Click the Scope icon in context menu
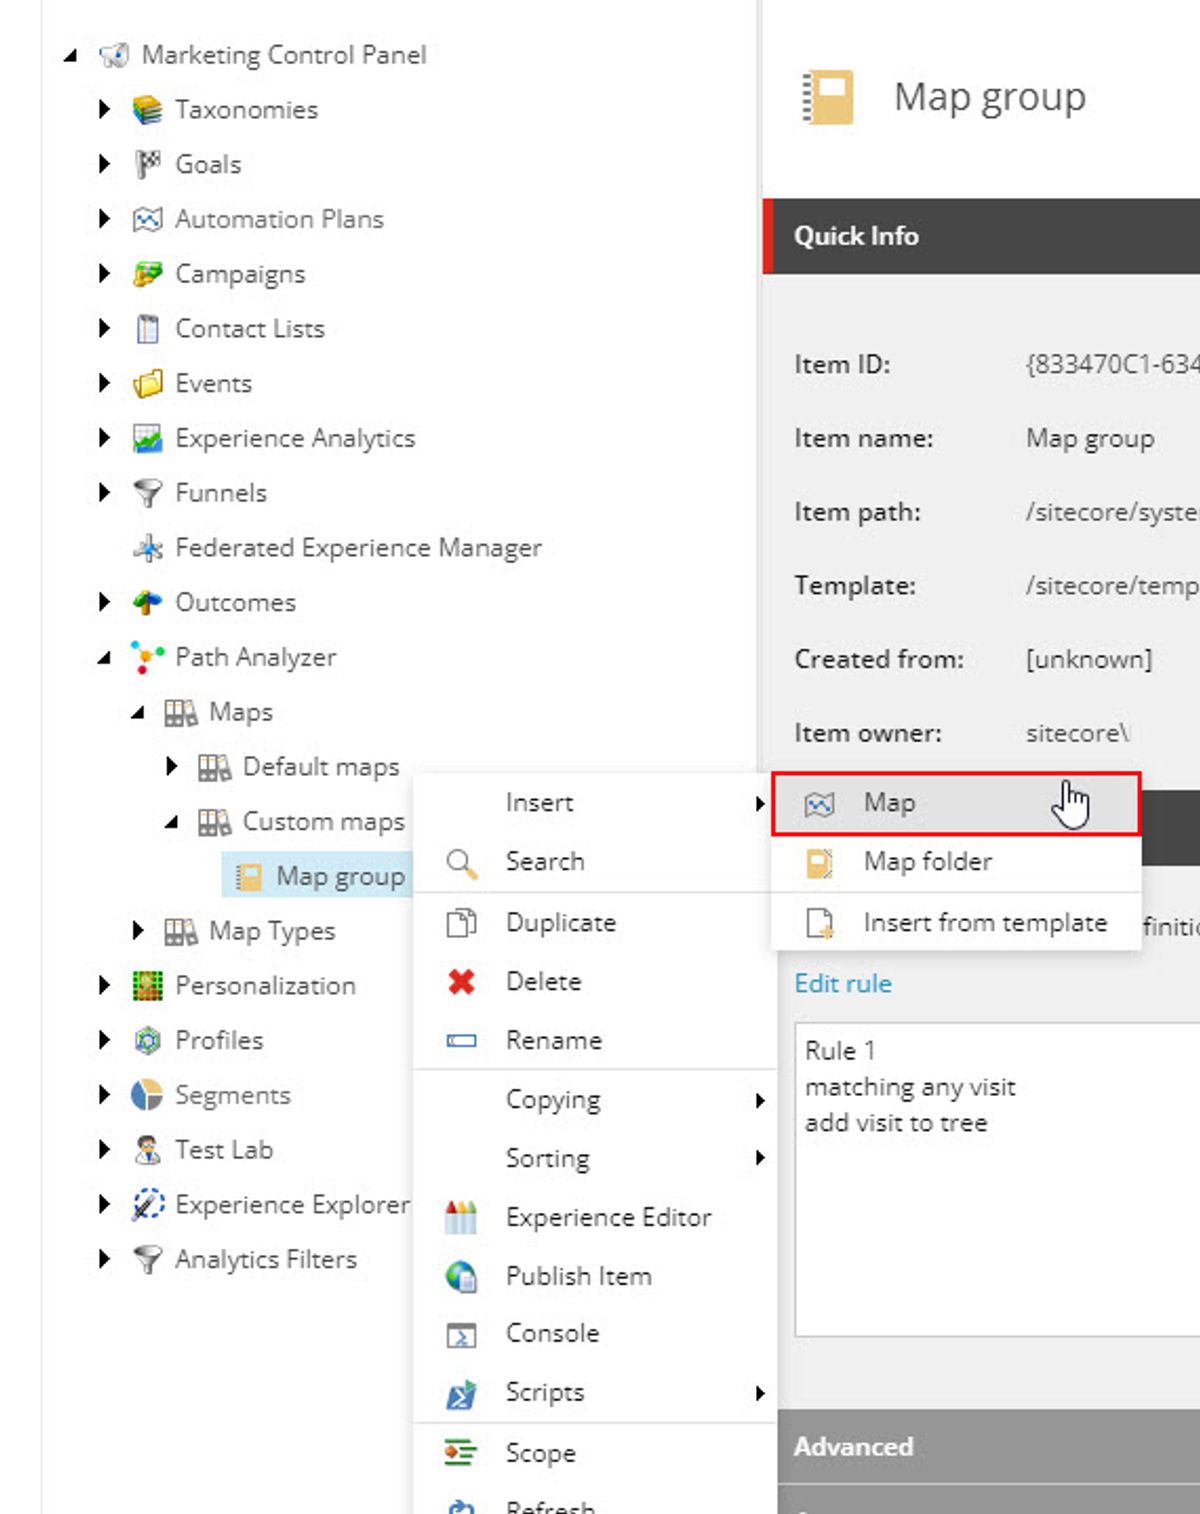 pyautogui.click(x=461, y=1453)
